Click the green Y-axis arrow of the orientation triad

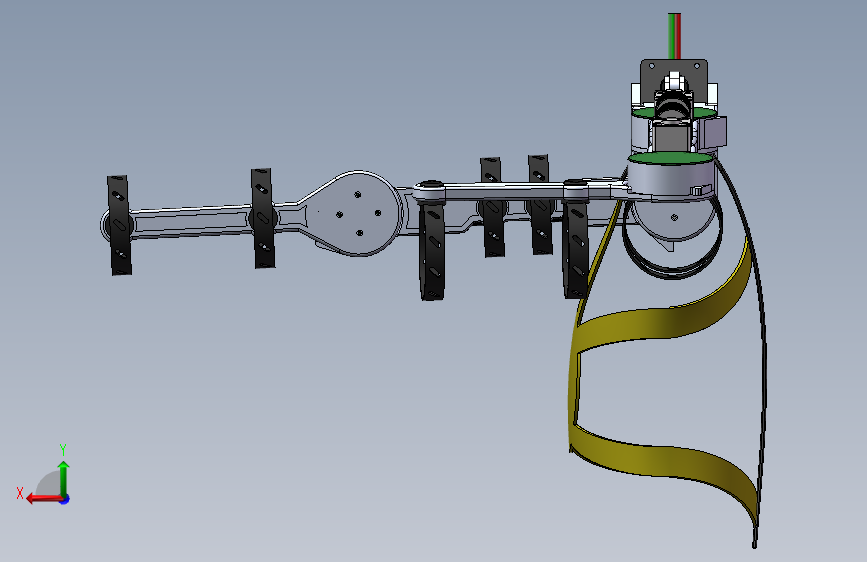click(64, 478)
